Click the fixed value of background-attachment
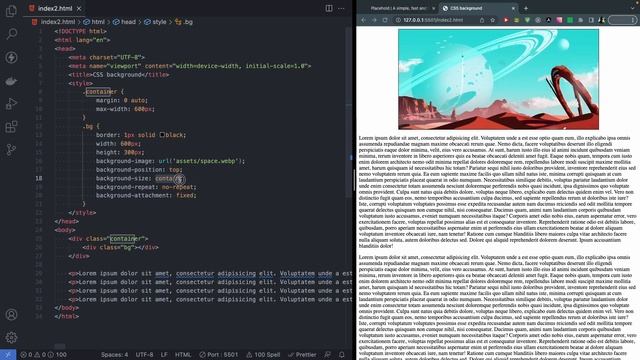 pyautogui.click(x=184, y=196)
